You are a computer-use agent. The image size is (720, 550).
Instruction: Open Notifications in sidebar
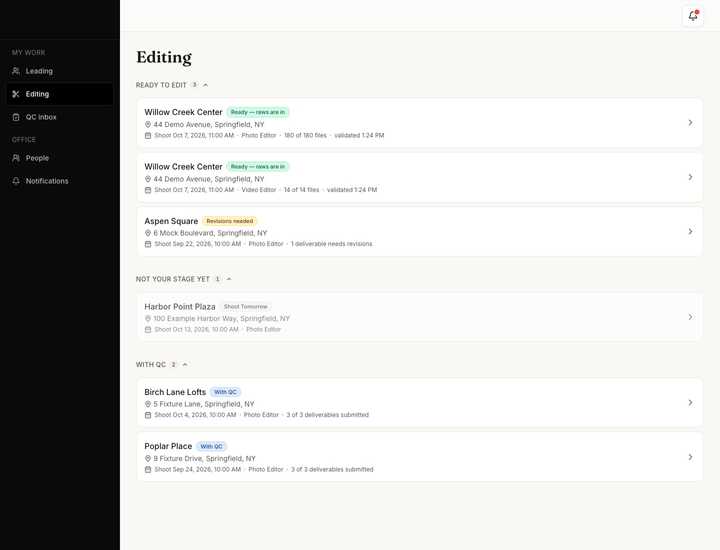(60, 181)
